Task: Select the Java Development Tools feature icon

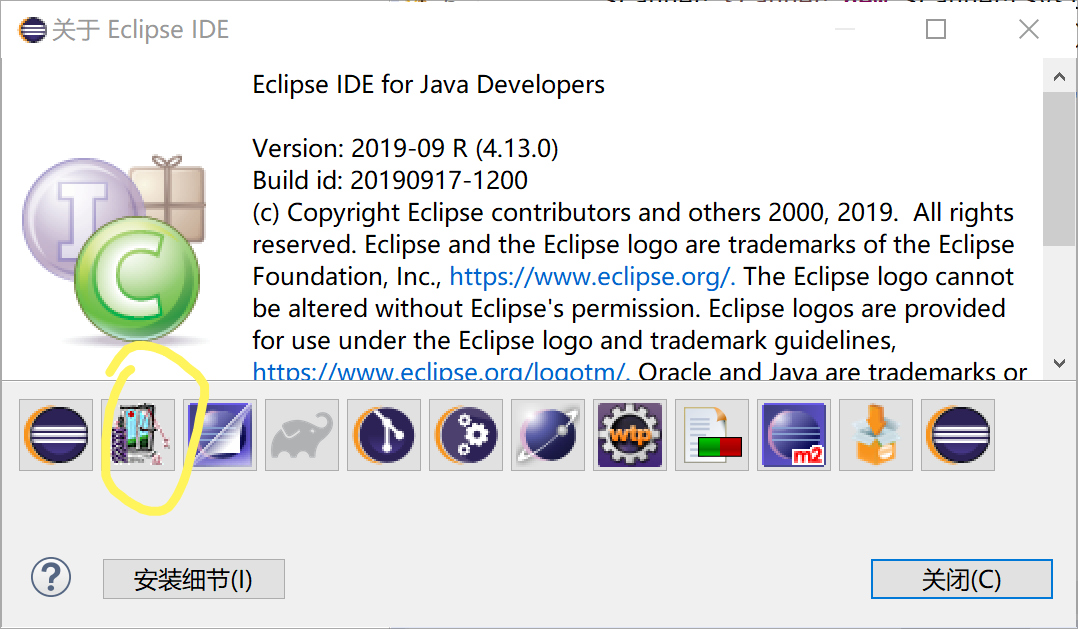Action: [219, 435]
